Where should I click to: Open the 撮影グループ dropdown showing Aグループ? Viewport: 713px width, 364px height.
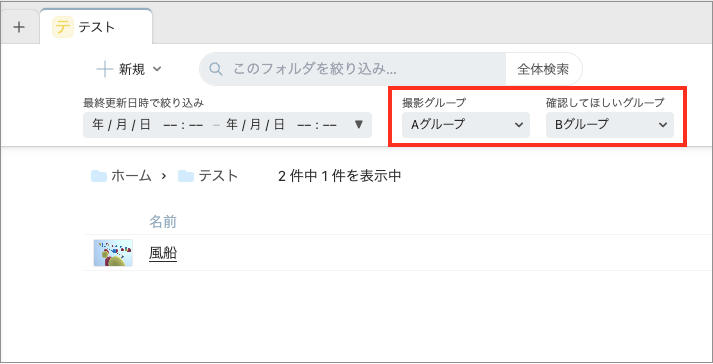(466, 125)
